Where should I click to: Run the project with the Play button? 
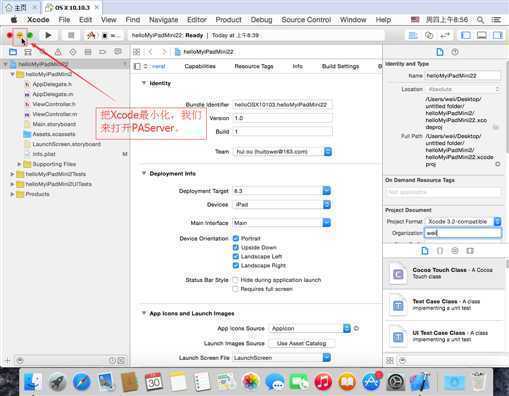(x=48, y=35)
